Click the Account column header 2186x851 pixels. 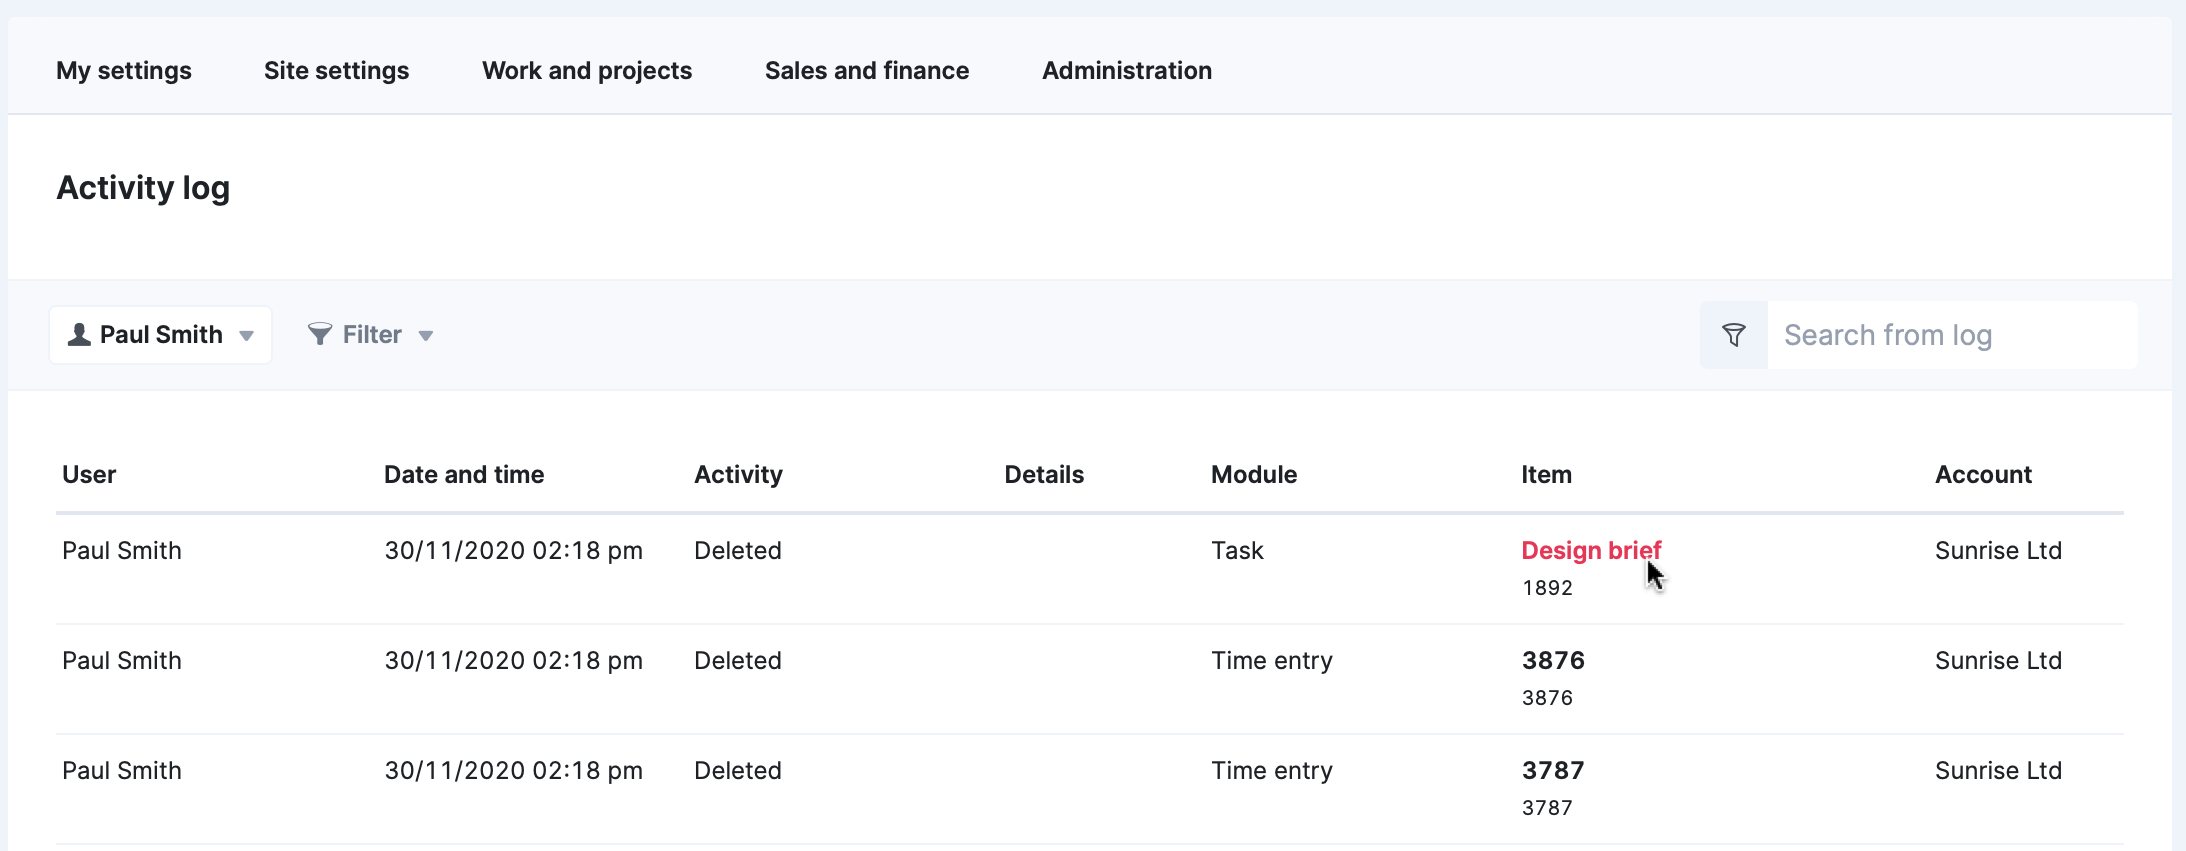tap(1983, 474)
